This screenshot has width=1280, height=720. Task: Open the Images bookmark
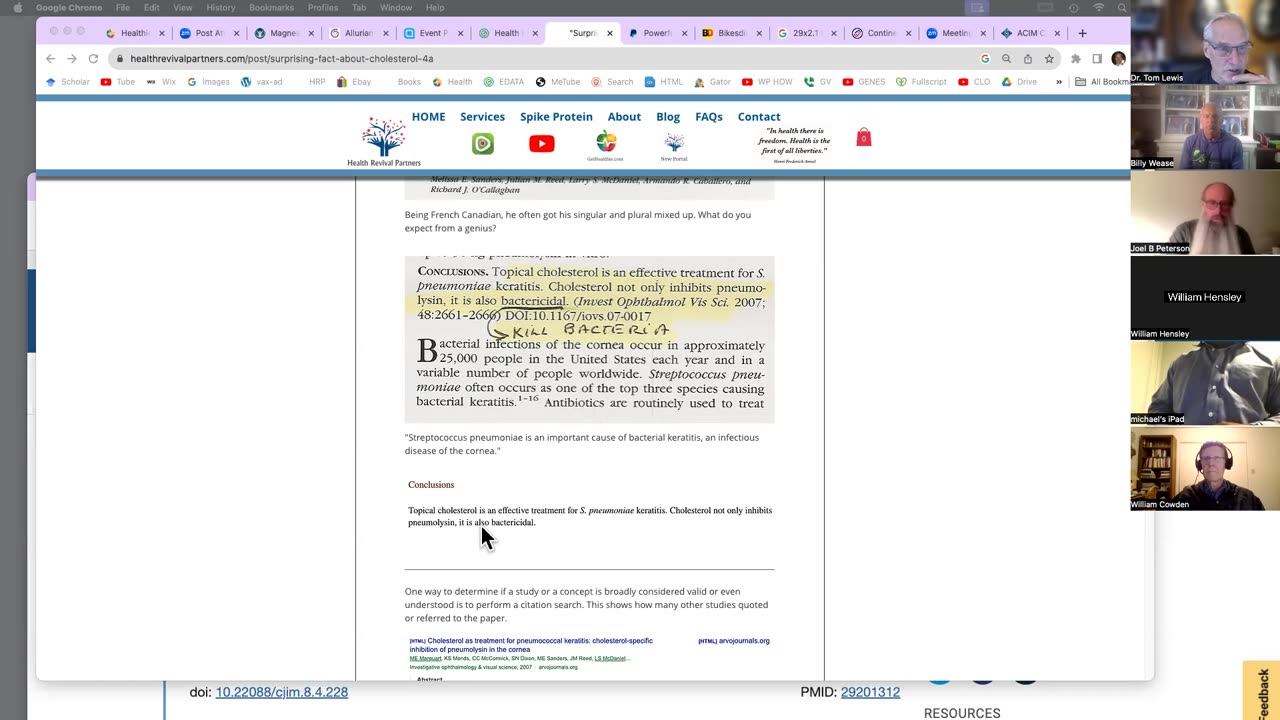coord(208,82)
